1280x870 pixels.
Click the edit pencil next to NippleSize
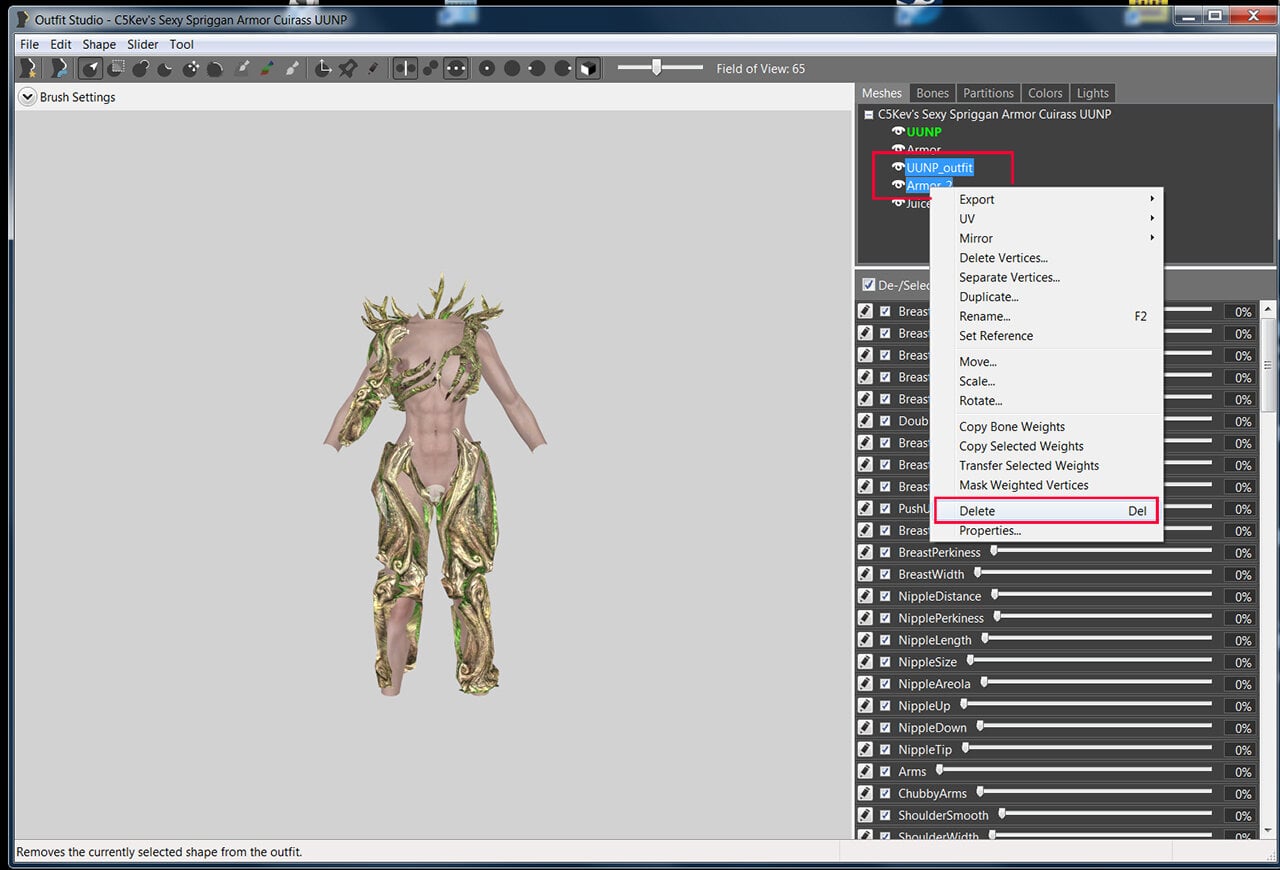click(866, 662)
